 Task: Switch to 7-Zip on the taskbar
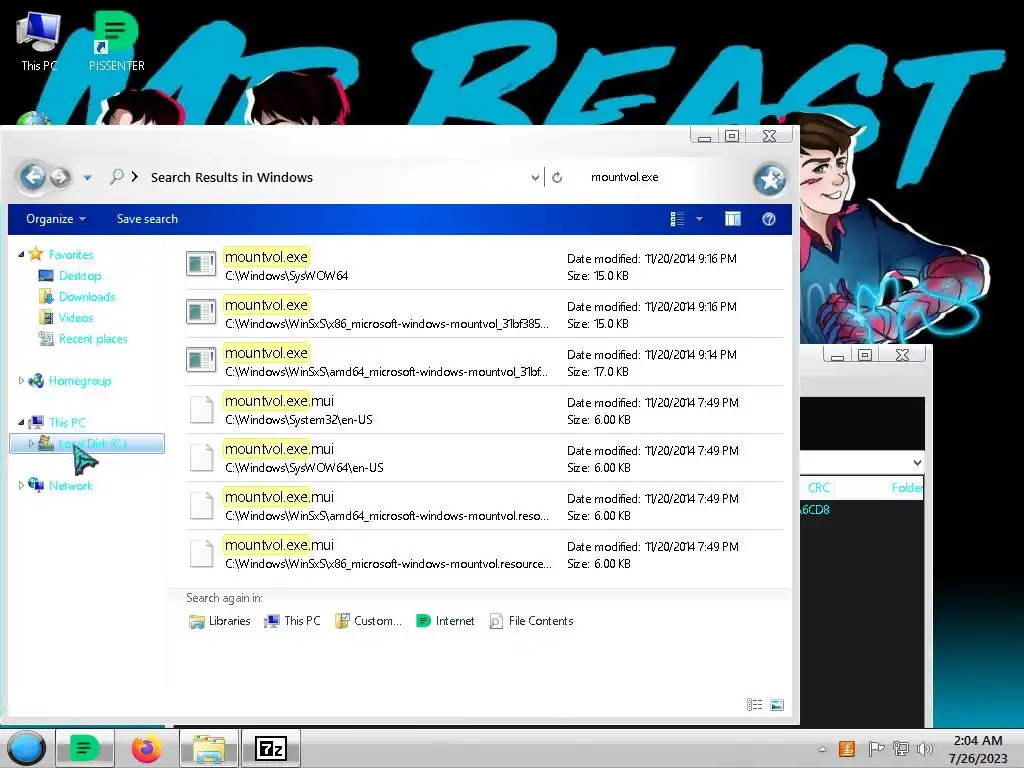(x=271, y=748)
